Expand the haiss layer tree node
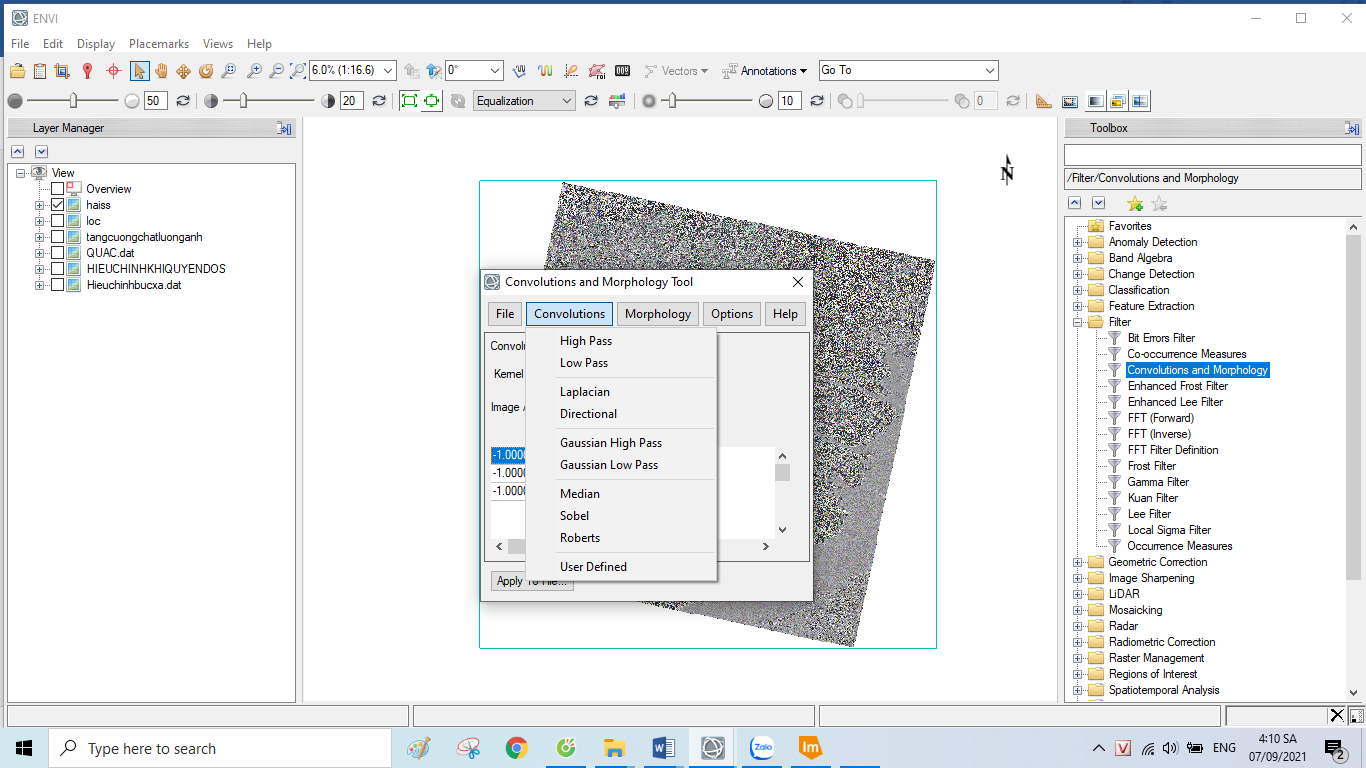The width and height of the screenshot is (1366, 768). [x=39, y=205]
